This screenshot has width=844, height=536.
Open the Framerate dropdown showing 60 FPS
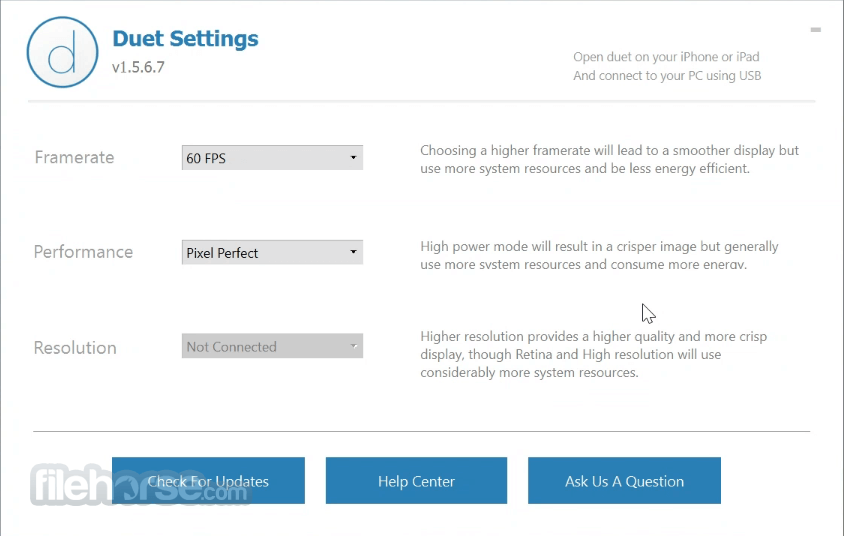pyautogui.click(x=272, y=158)
